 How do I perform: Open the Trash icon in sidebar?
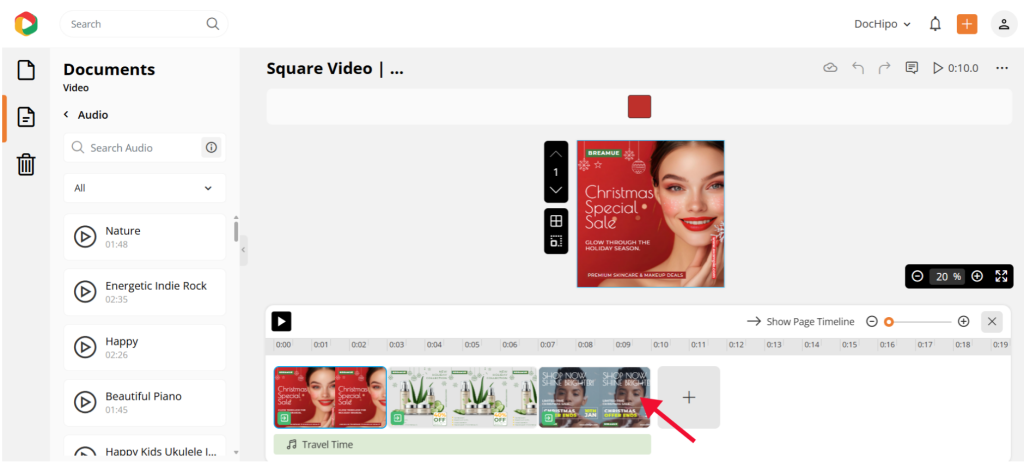(x=25, y=164)
